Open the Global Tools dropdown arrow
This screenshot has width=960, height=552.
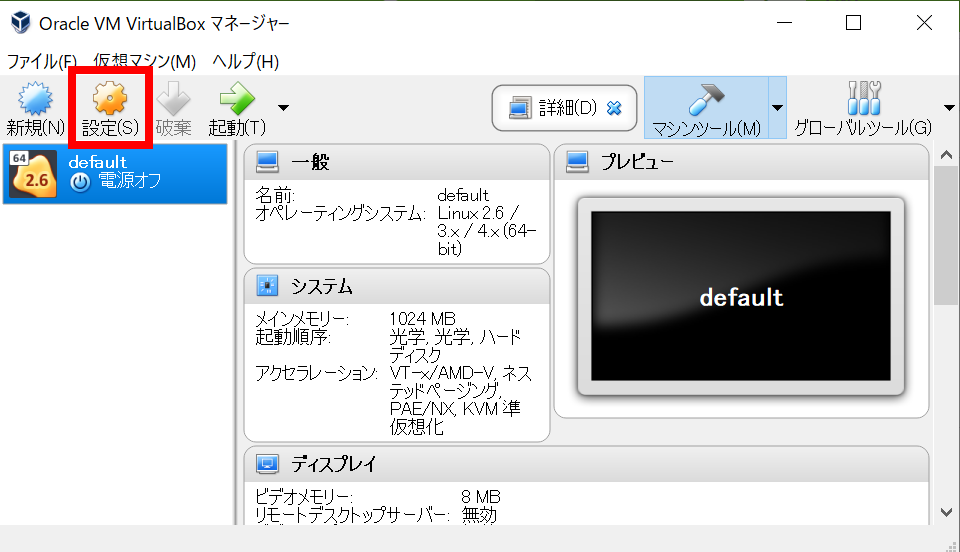pos(949,108)
